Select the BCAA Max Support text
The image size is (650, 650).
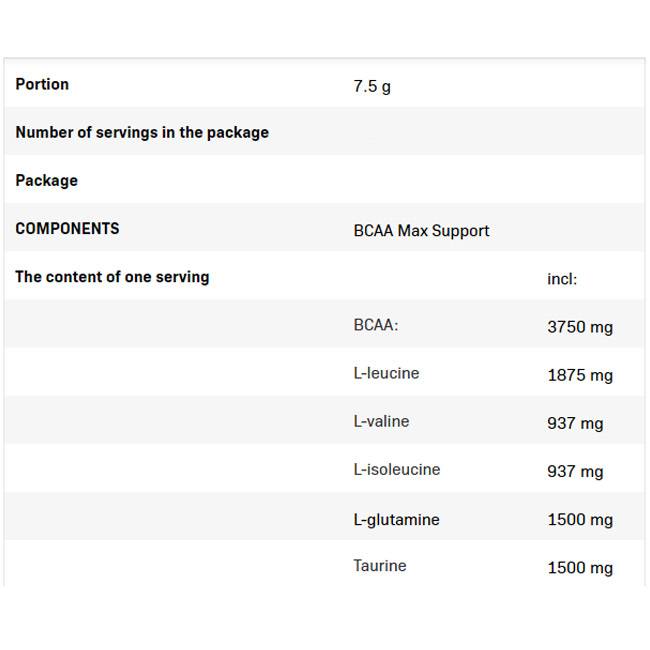pos(421,231)
